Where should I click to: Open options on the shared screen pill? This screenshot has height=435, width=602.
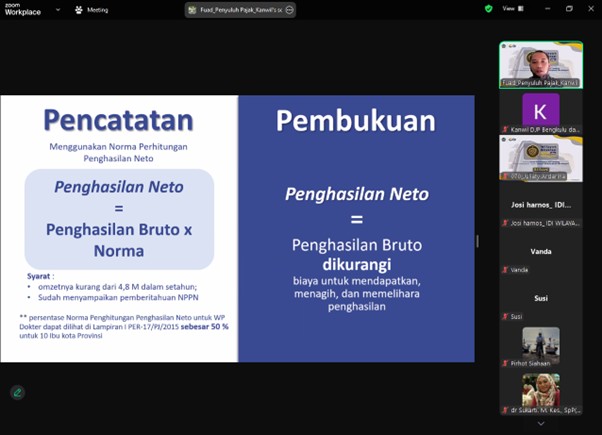(289, 10)
